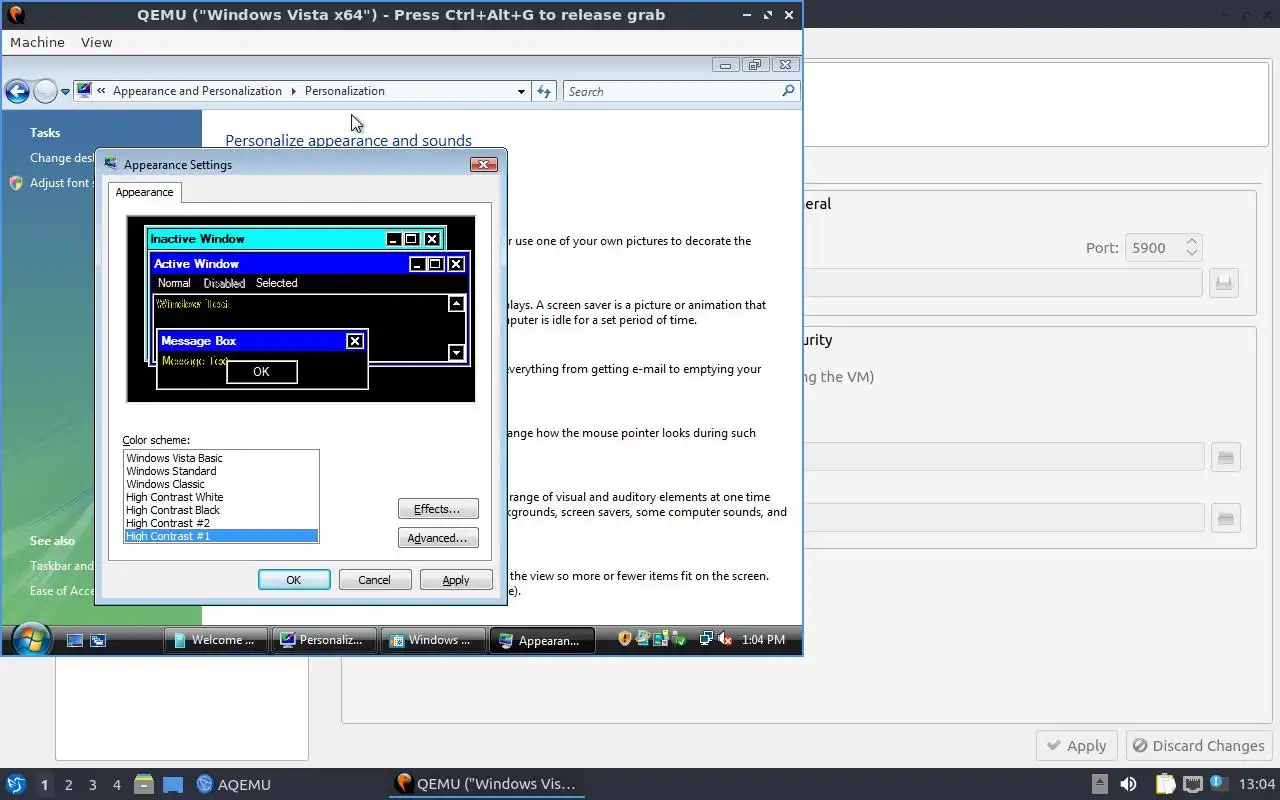
Task: Click Ease of Access link
Action: [x=62, y=591]
